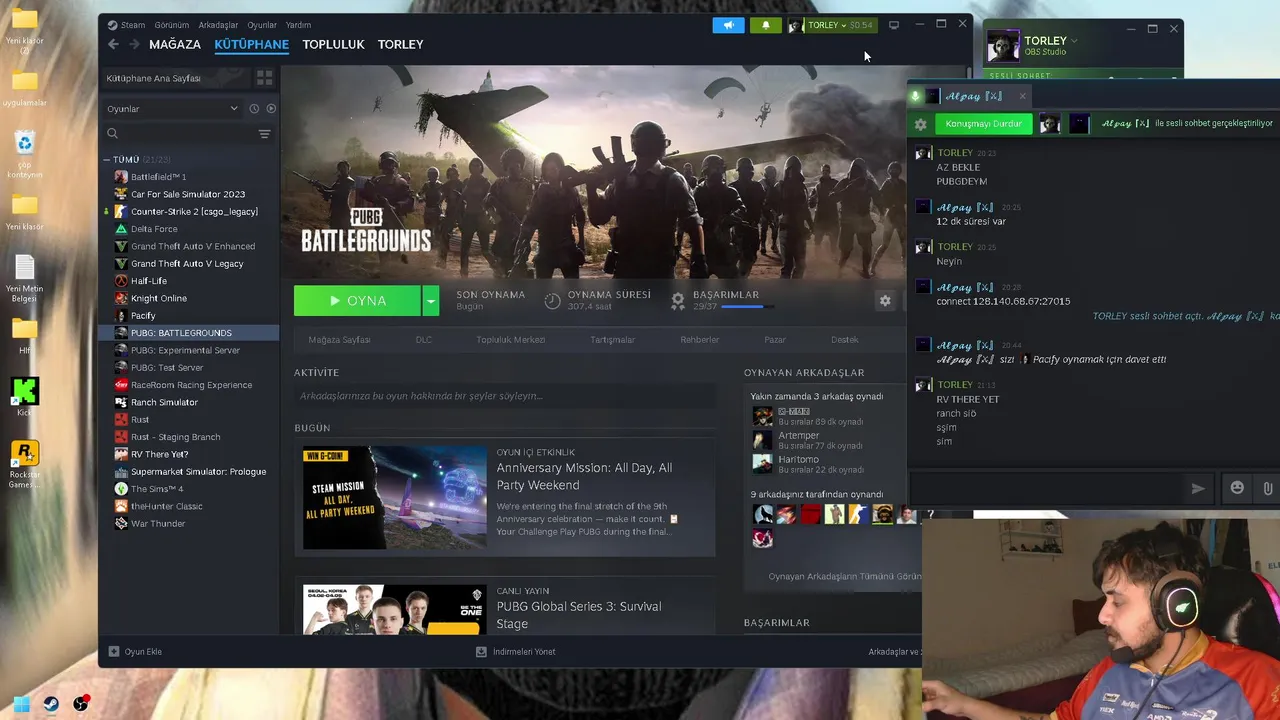This screenshot has width=1280, height=720.
Task: Open Steam from the Windows taskbar
Action: (x=51, y=704)
